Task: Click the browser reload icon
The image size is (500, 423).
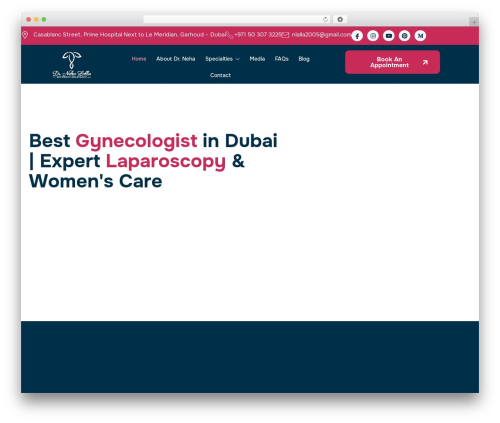Action: pyautogui.click(x=325, y=19)
